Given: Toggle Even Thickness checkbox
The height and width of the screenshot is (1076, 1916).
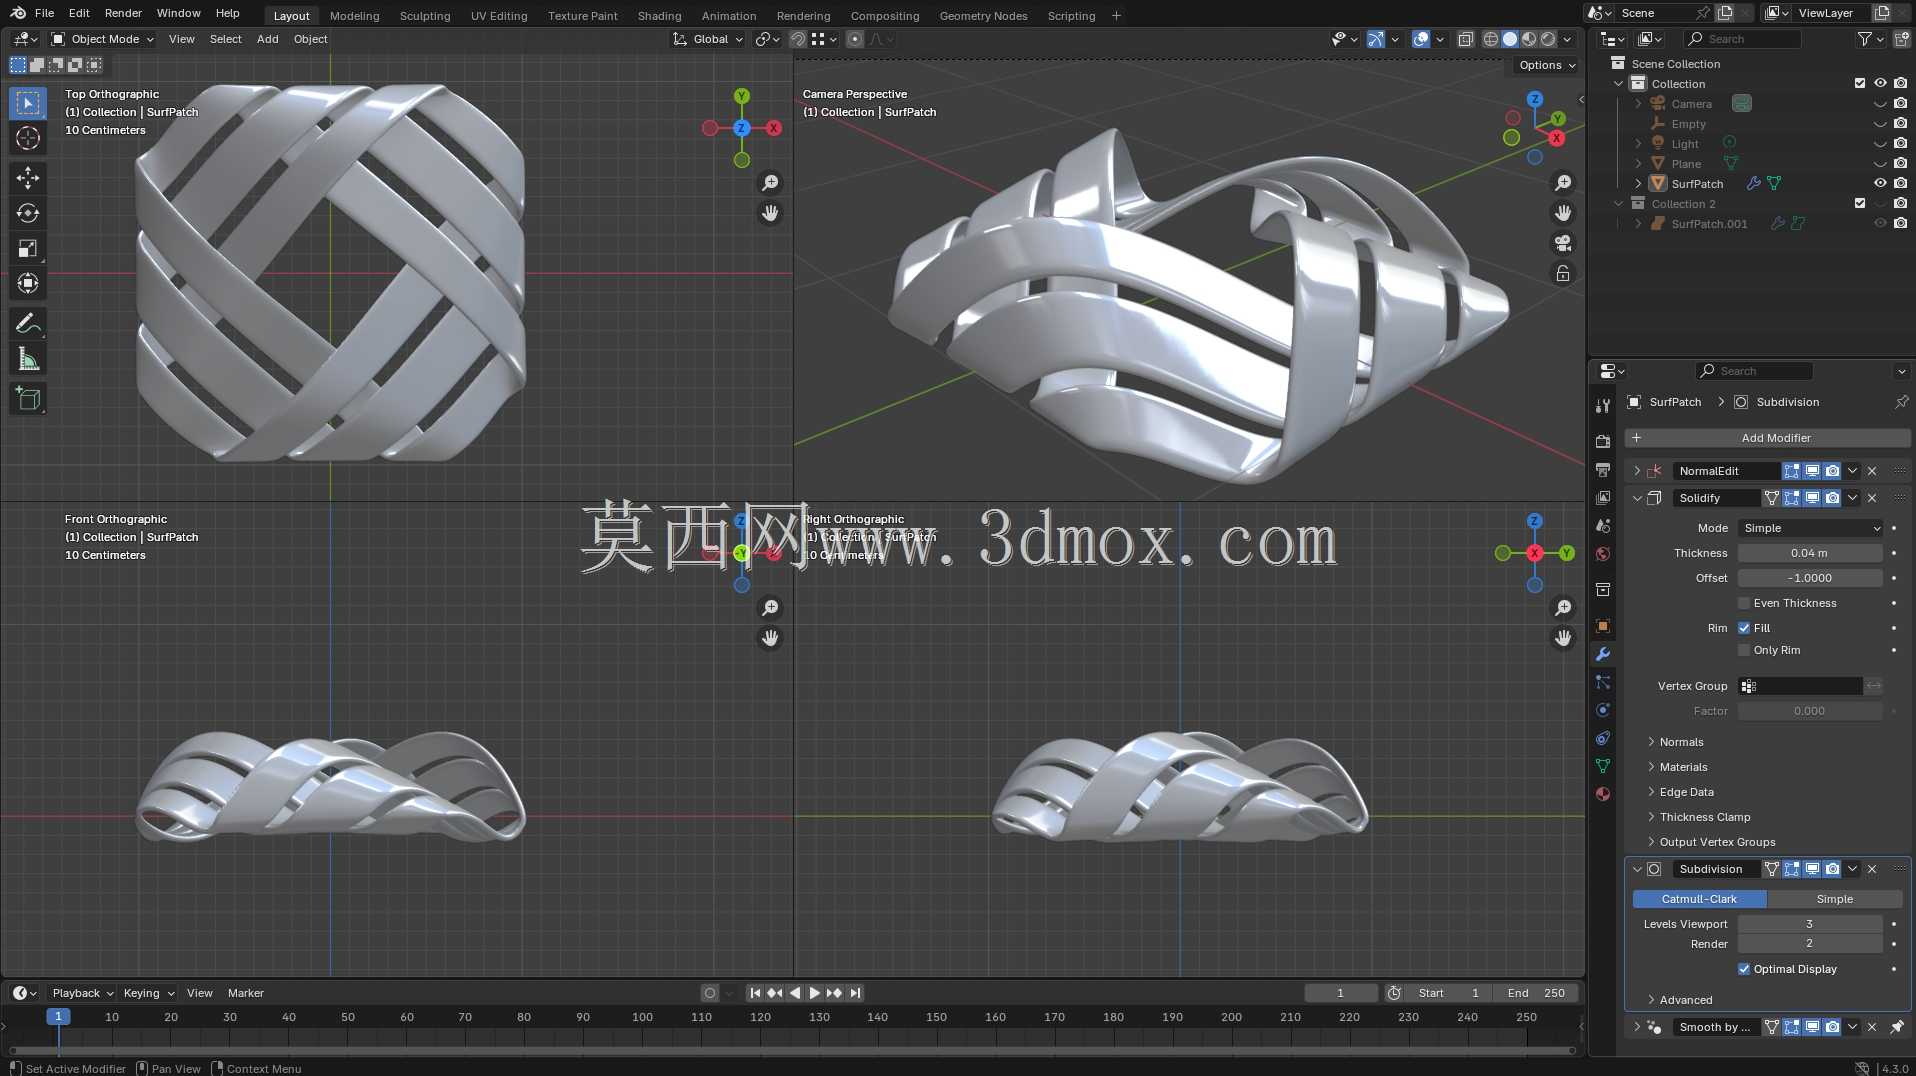Looking at the screenshot, I should pyautogui.click(x=1744, y=603).
